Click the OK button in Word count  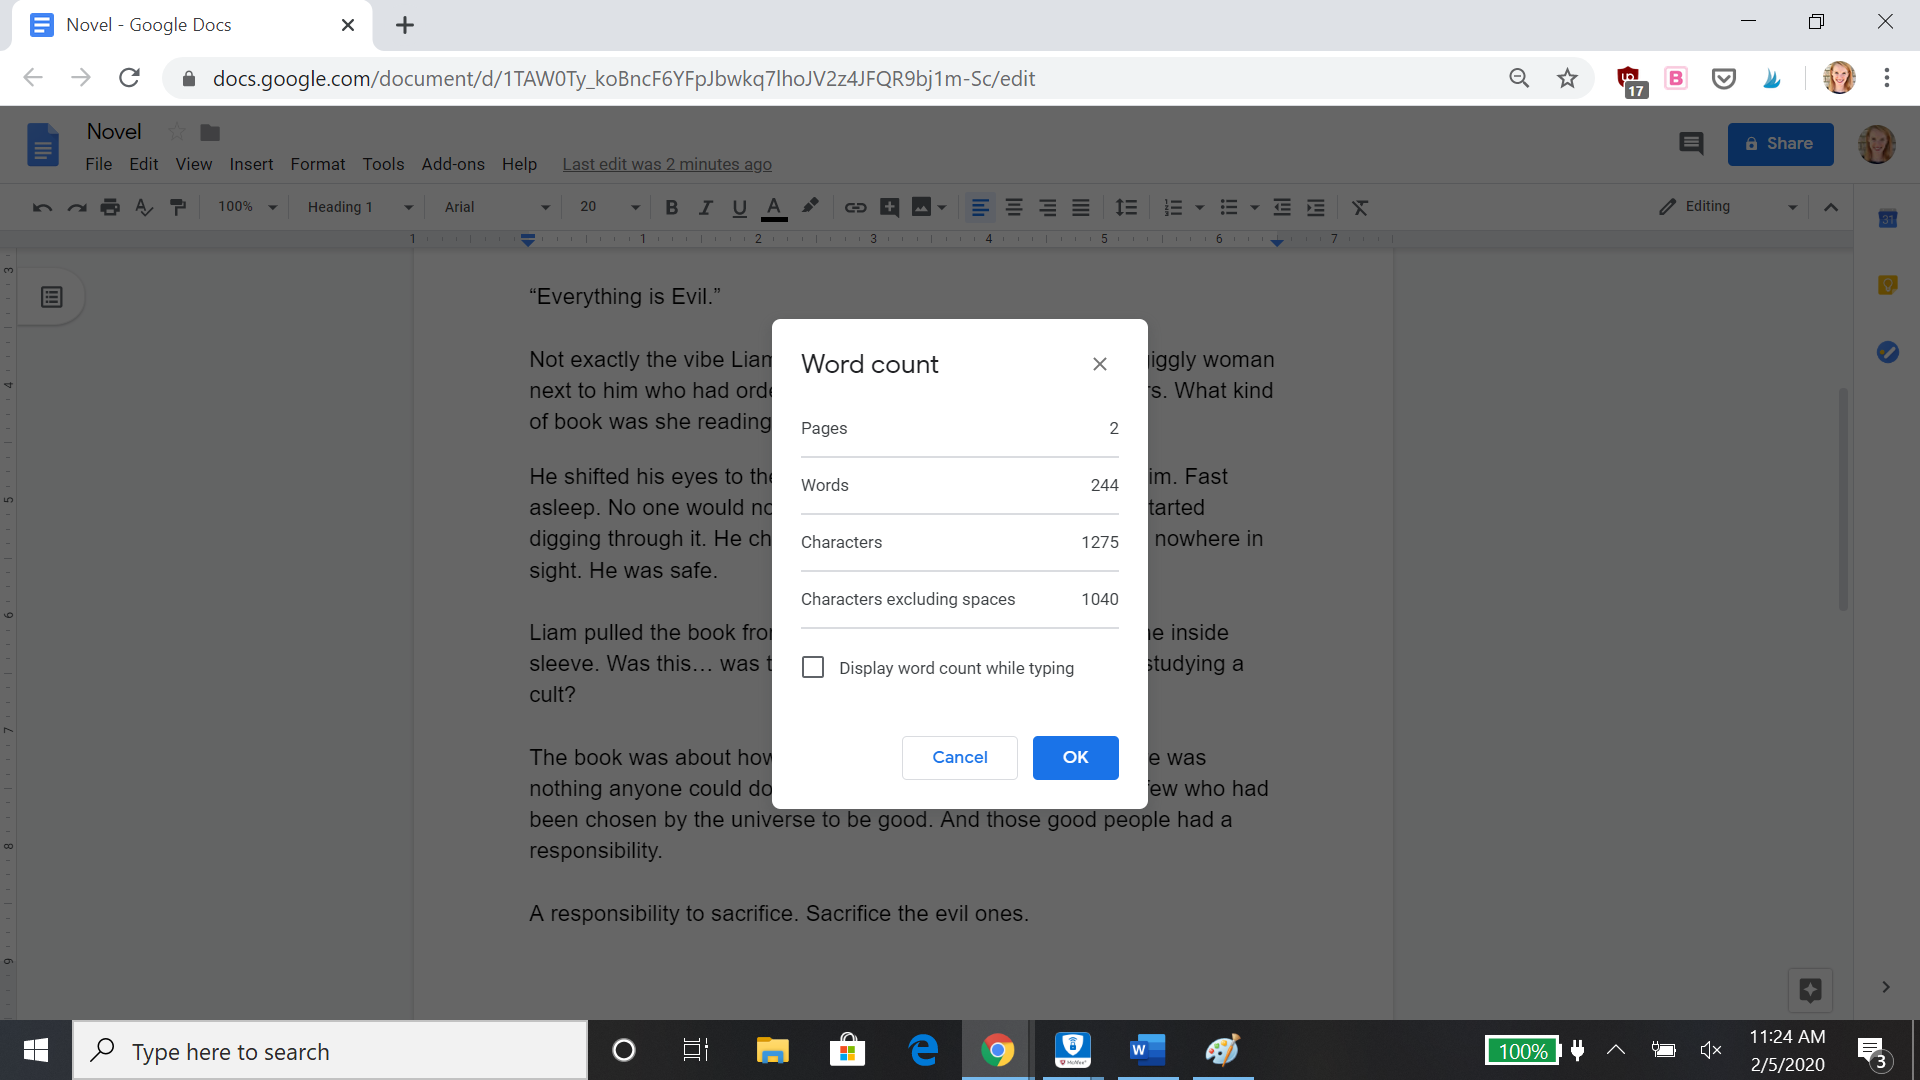(1076, 757)
